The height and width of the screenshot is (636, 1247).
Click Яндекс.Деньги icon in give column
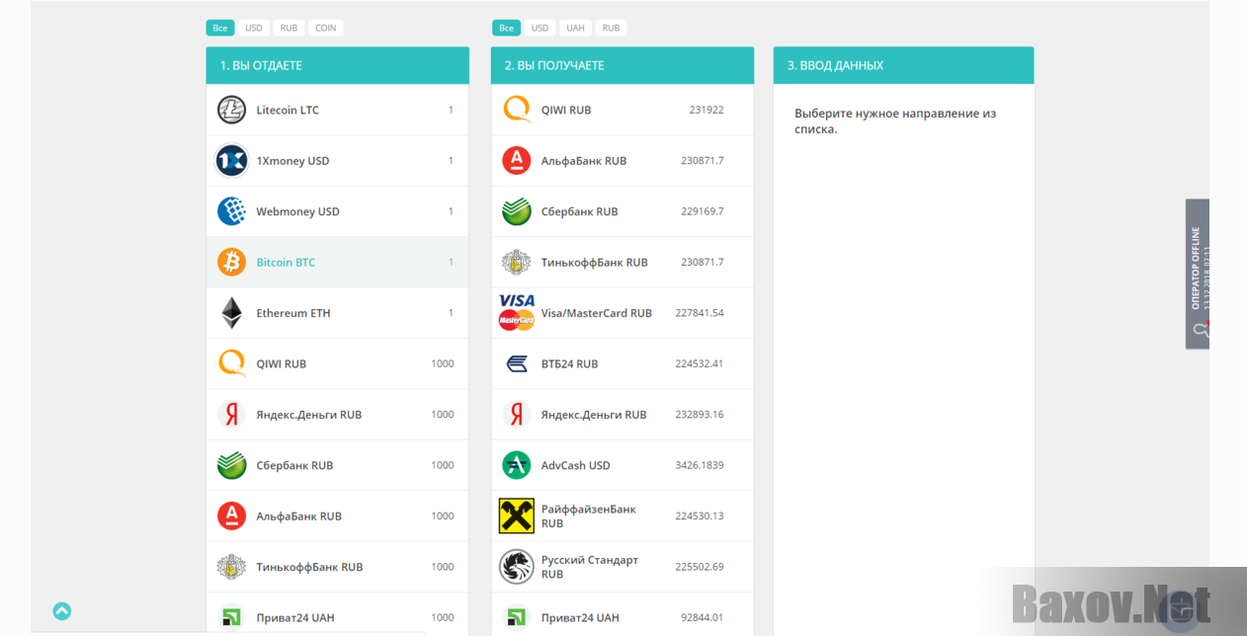[232, 414]
